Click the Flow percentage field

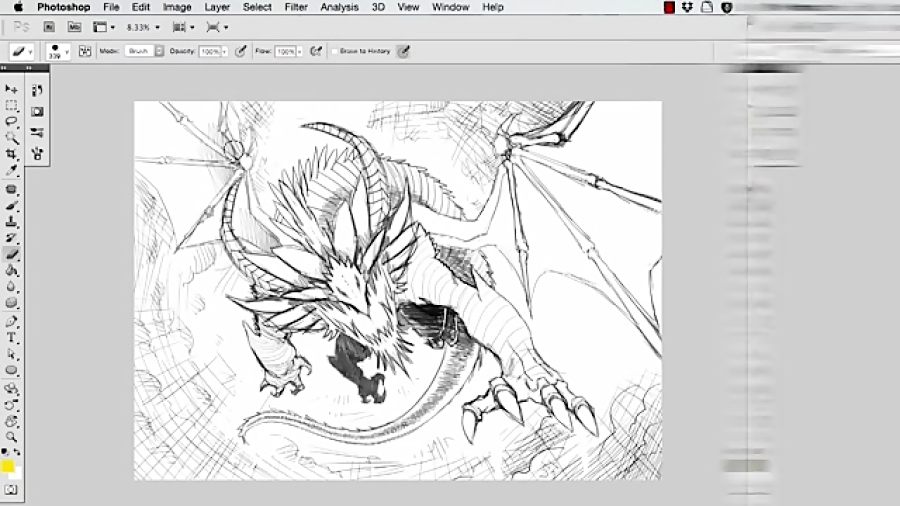click(x=285, y=52)
